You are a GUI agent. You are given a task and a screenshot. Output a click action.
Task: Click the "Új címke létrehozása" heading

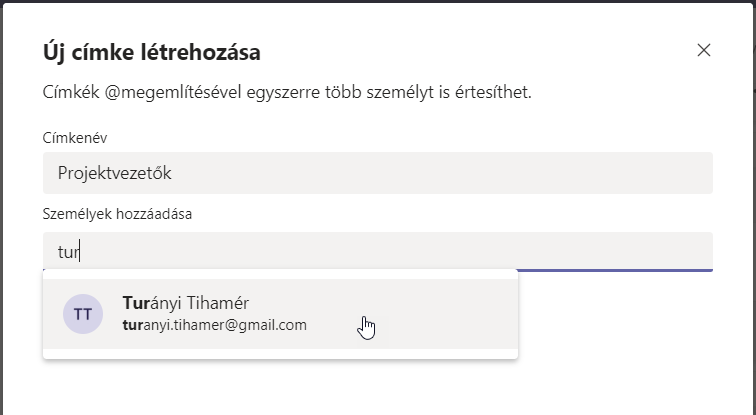coord(159,51)
